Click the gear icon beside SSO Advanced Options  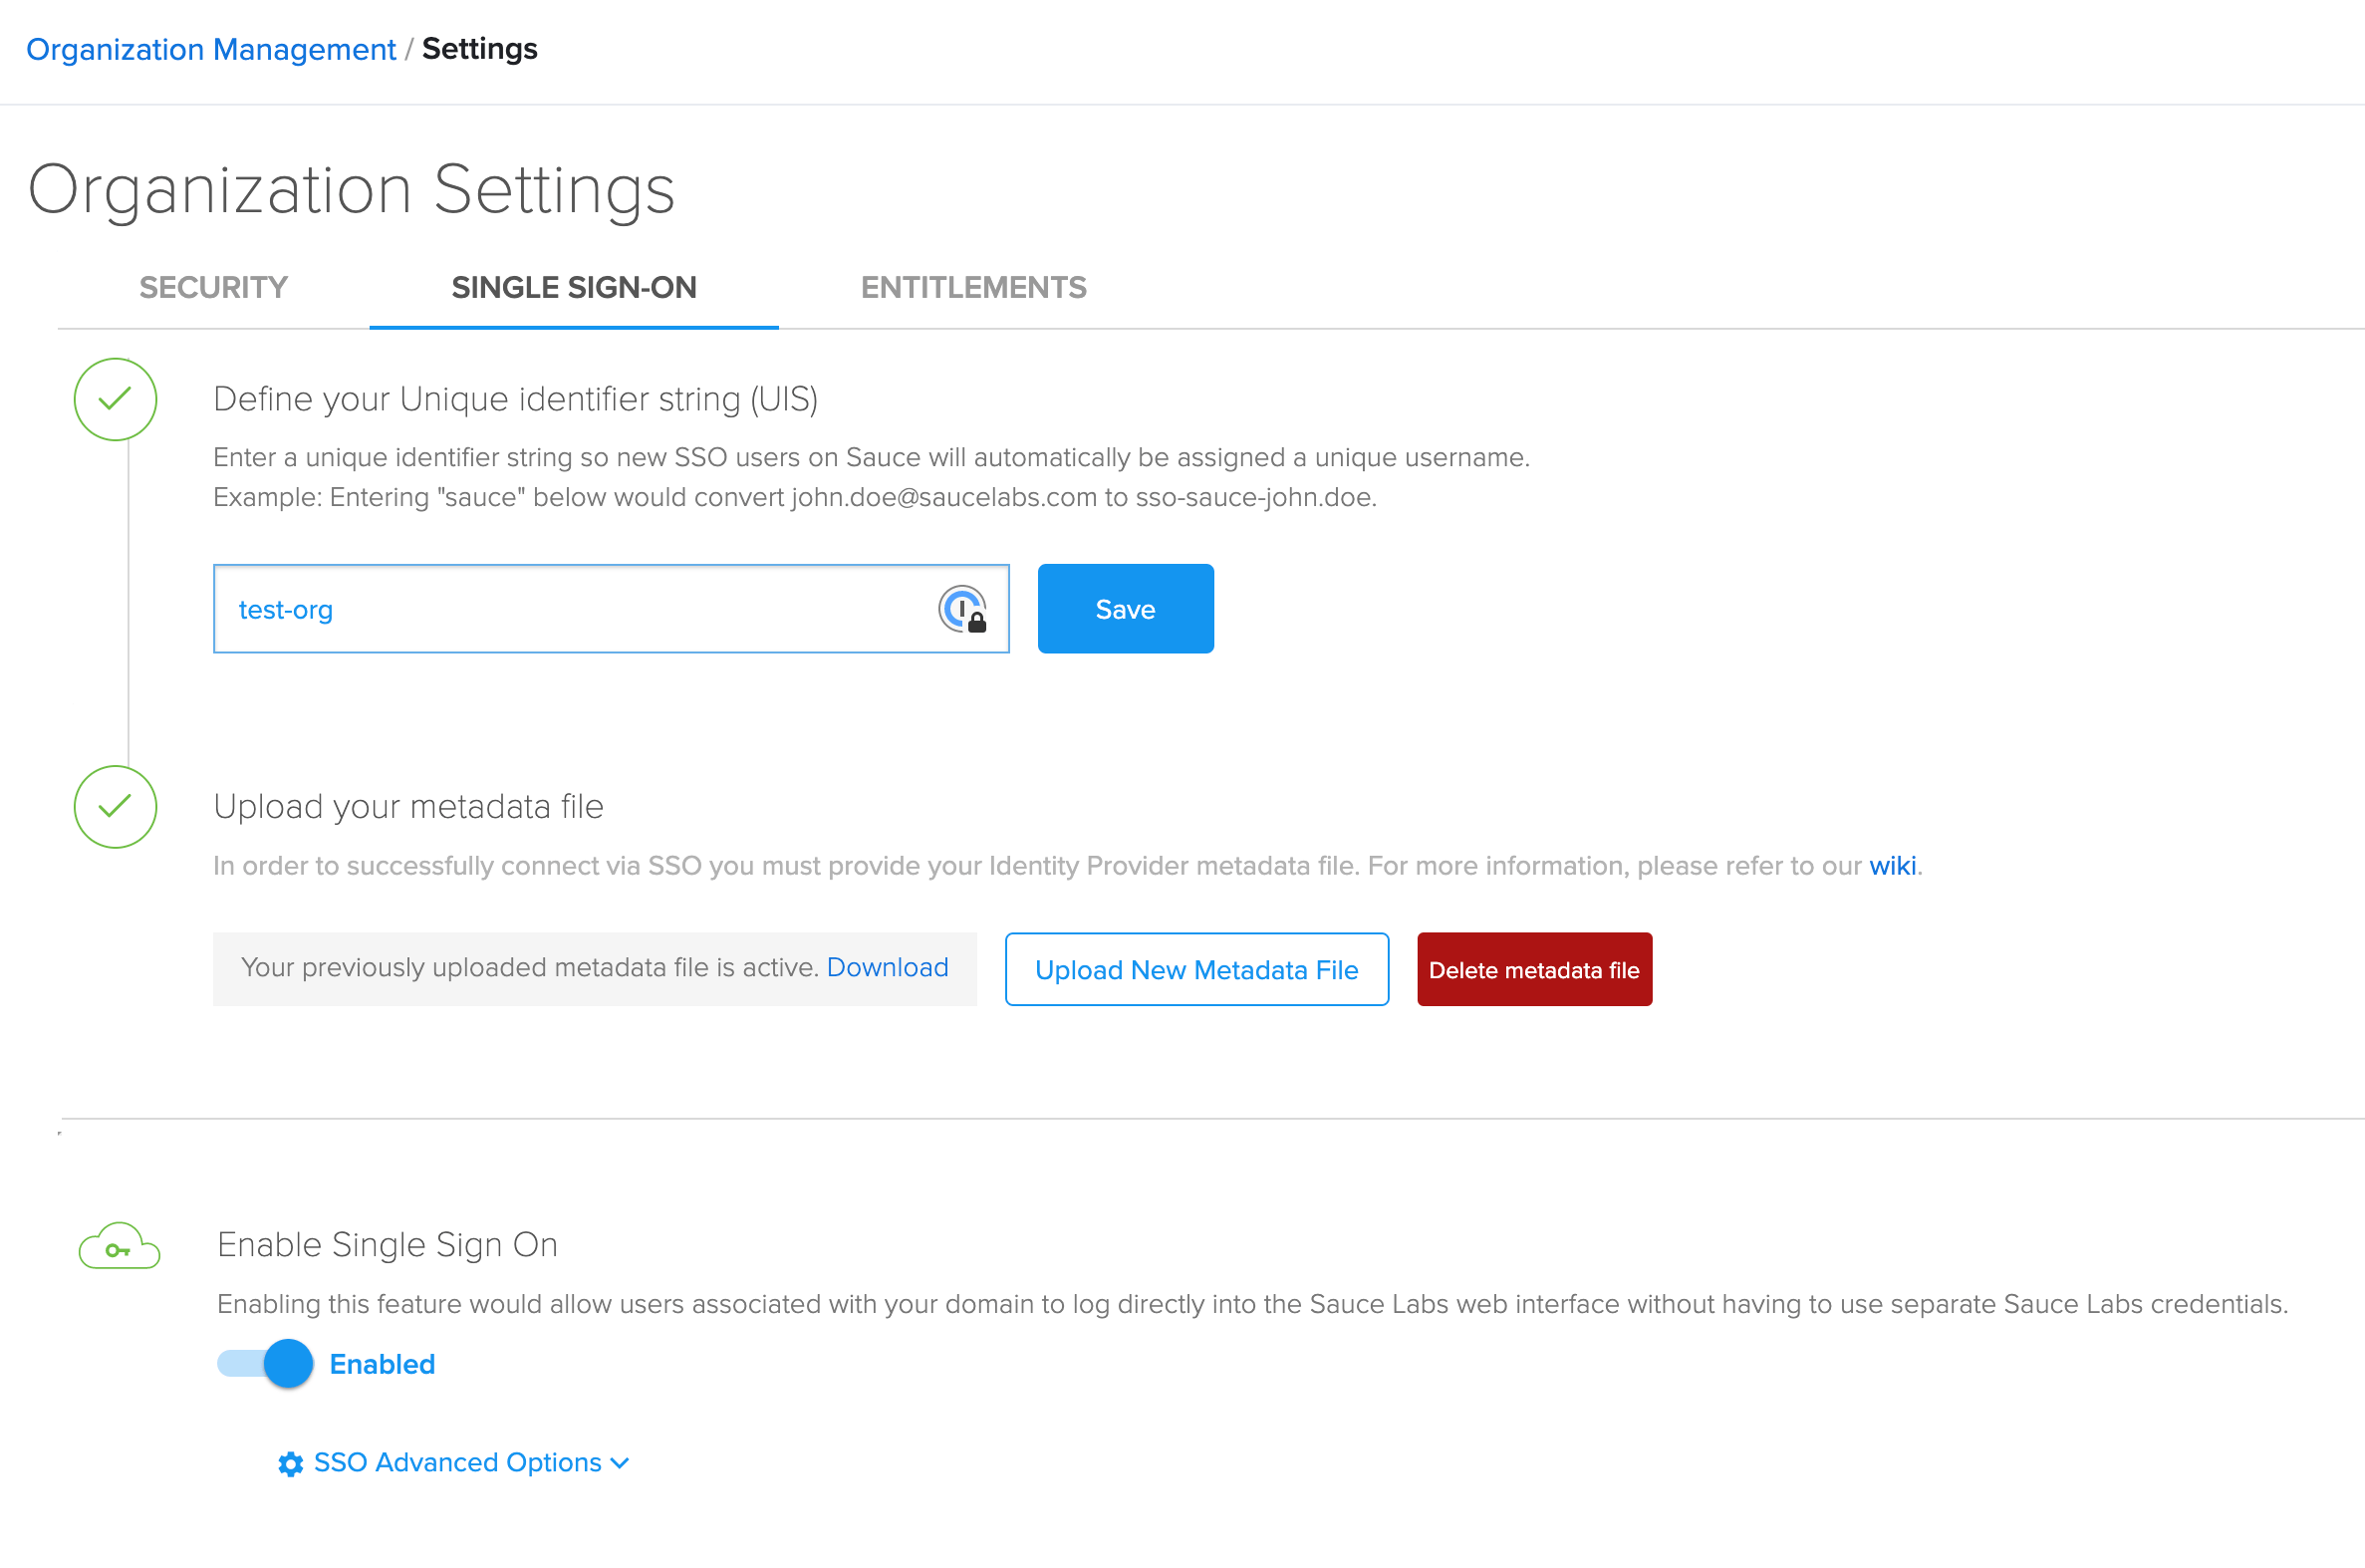[290, 1463]
